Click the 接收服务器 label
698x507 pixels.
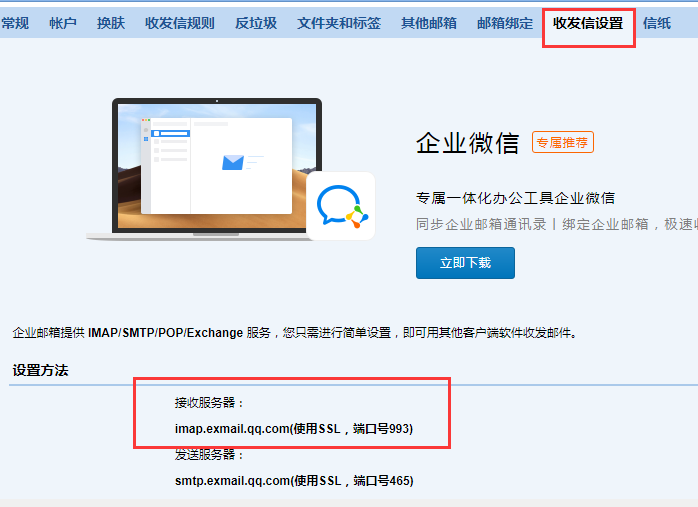209,403
